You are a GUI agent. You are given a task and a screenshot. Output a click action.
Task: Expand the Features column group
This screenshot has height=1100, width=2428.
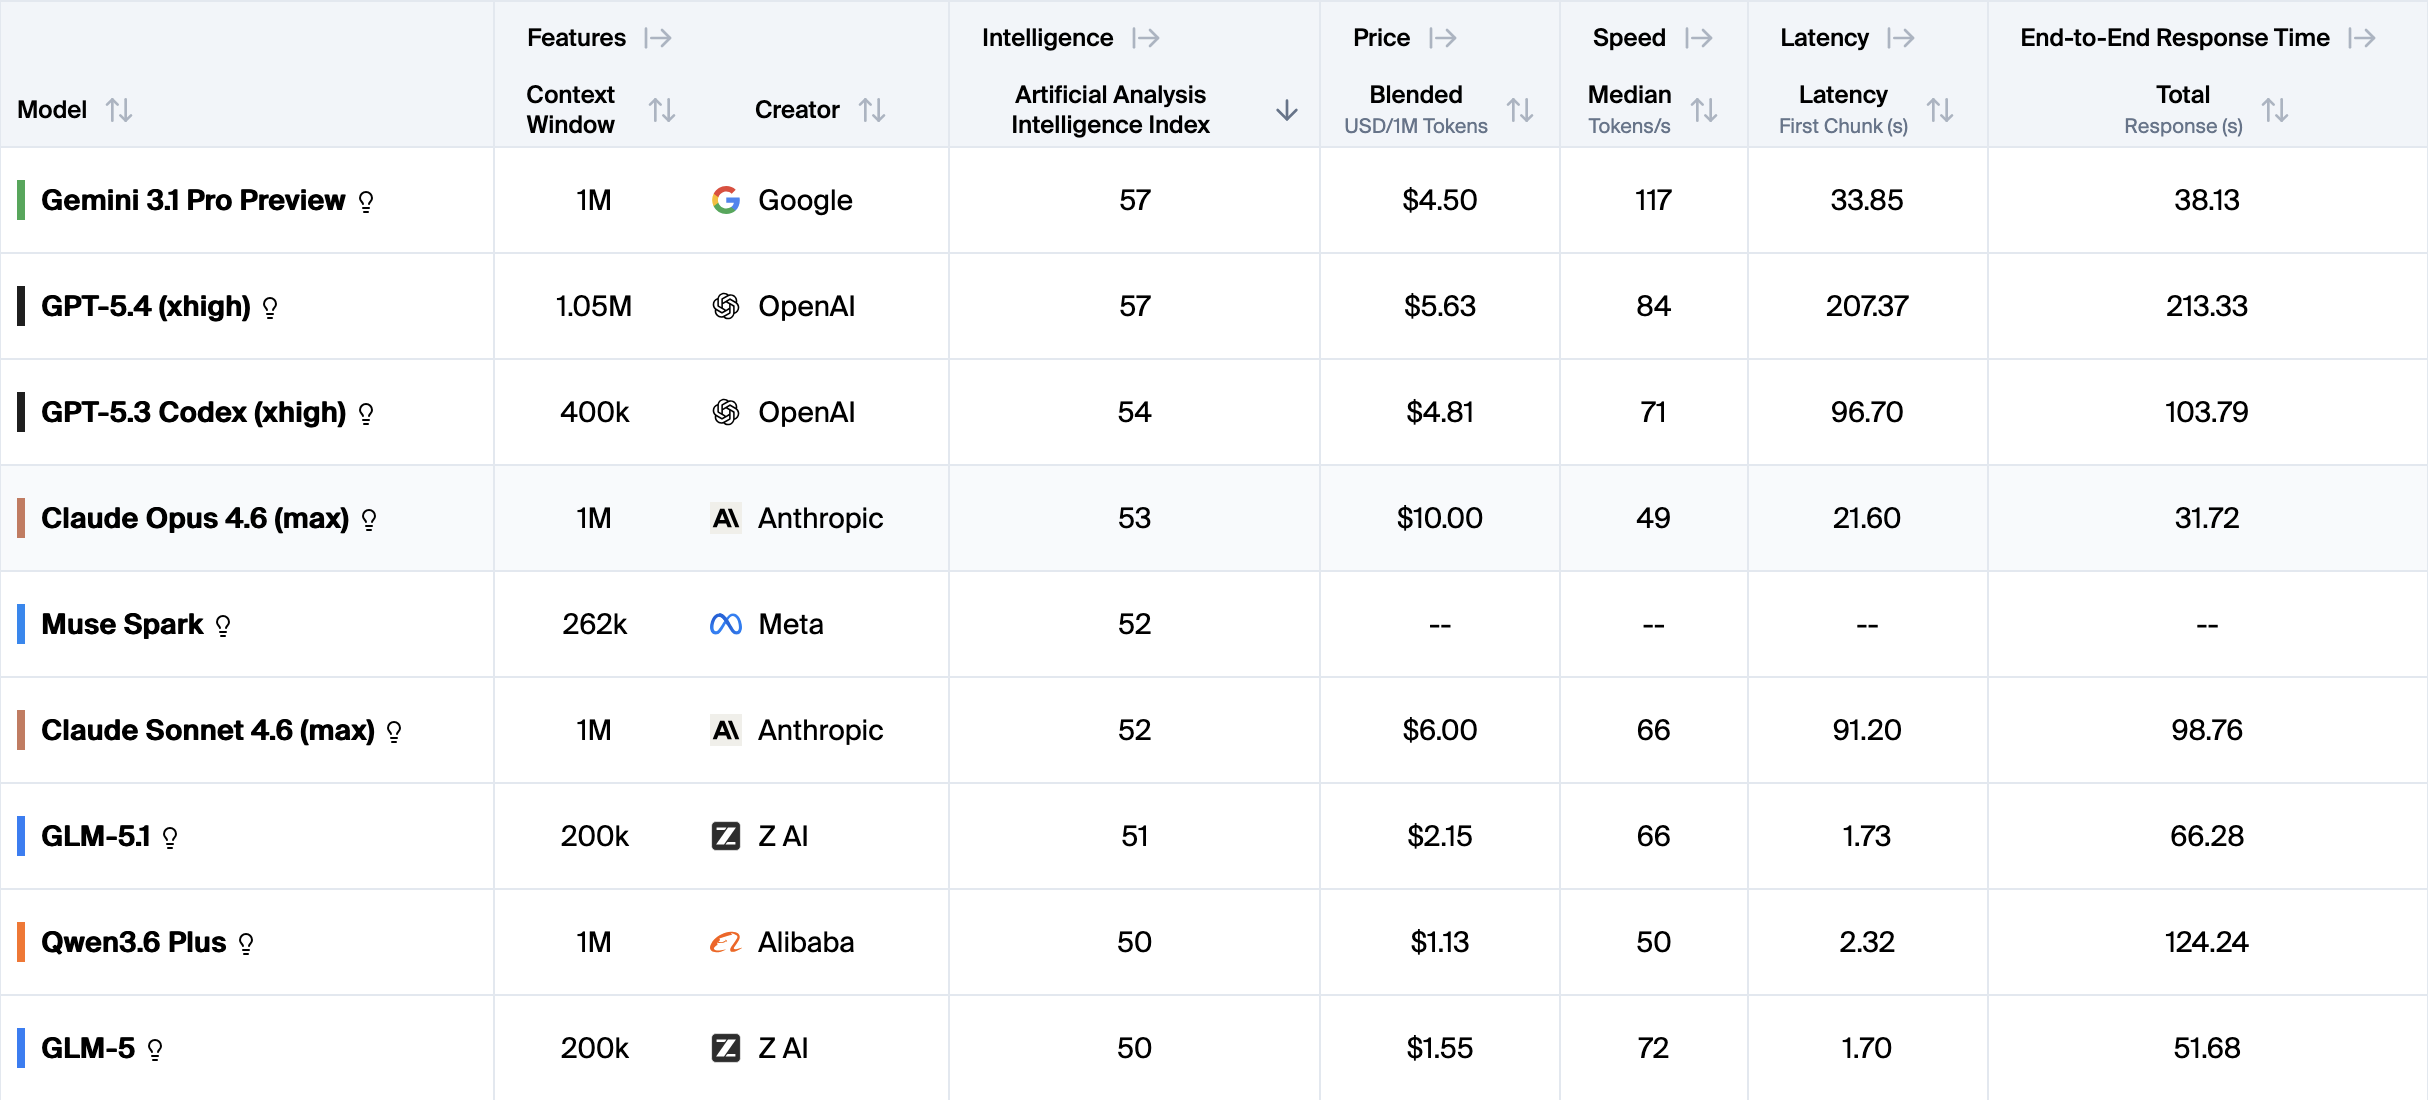click(658, 38)
